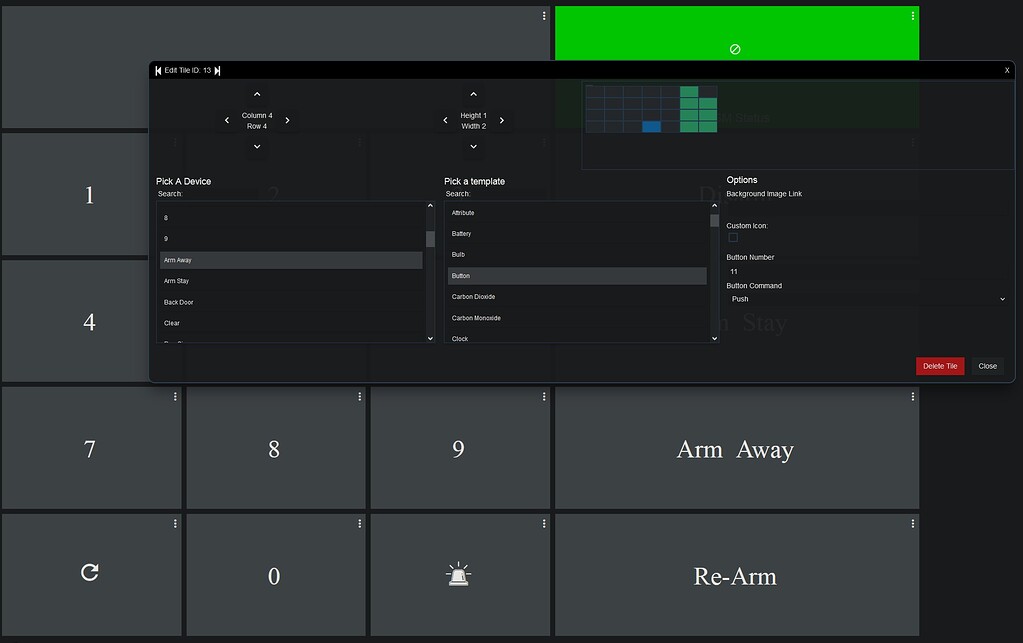
Task: Increase tile width with the right chevron
Action: coord(501,120)
